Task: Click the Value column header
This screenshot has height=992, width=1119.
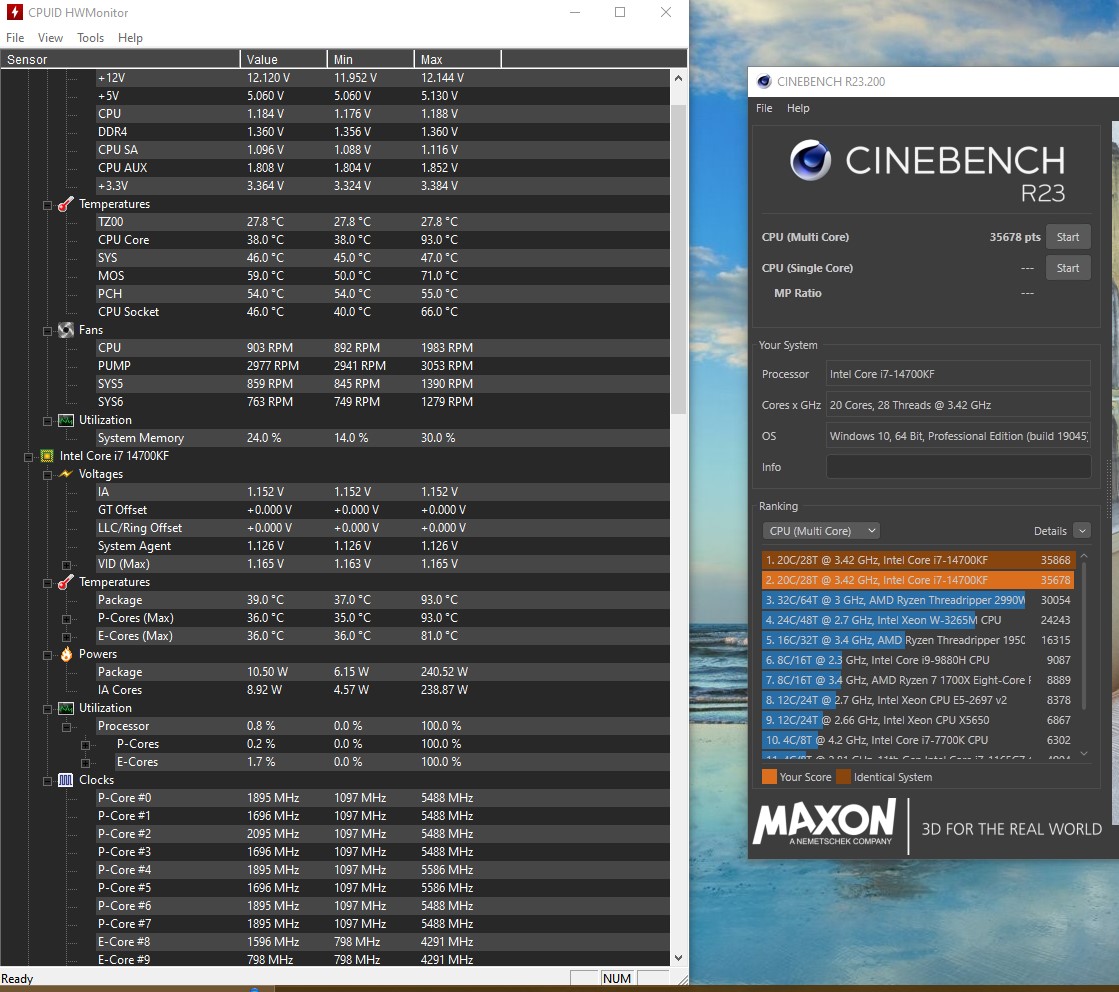Action: (x=283, y=59)
